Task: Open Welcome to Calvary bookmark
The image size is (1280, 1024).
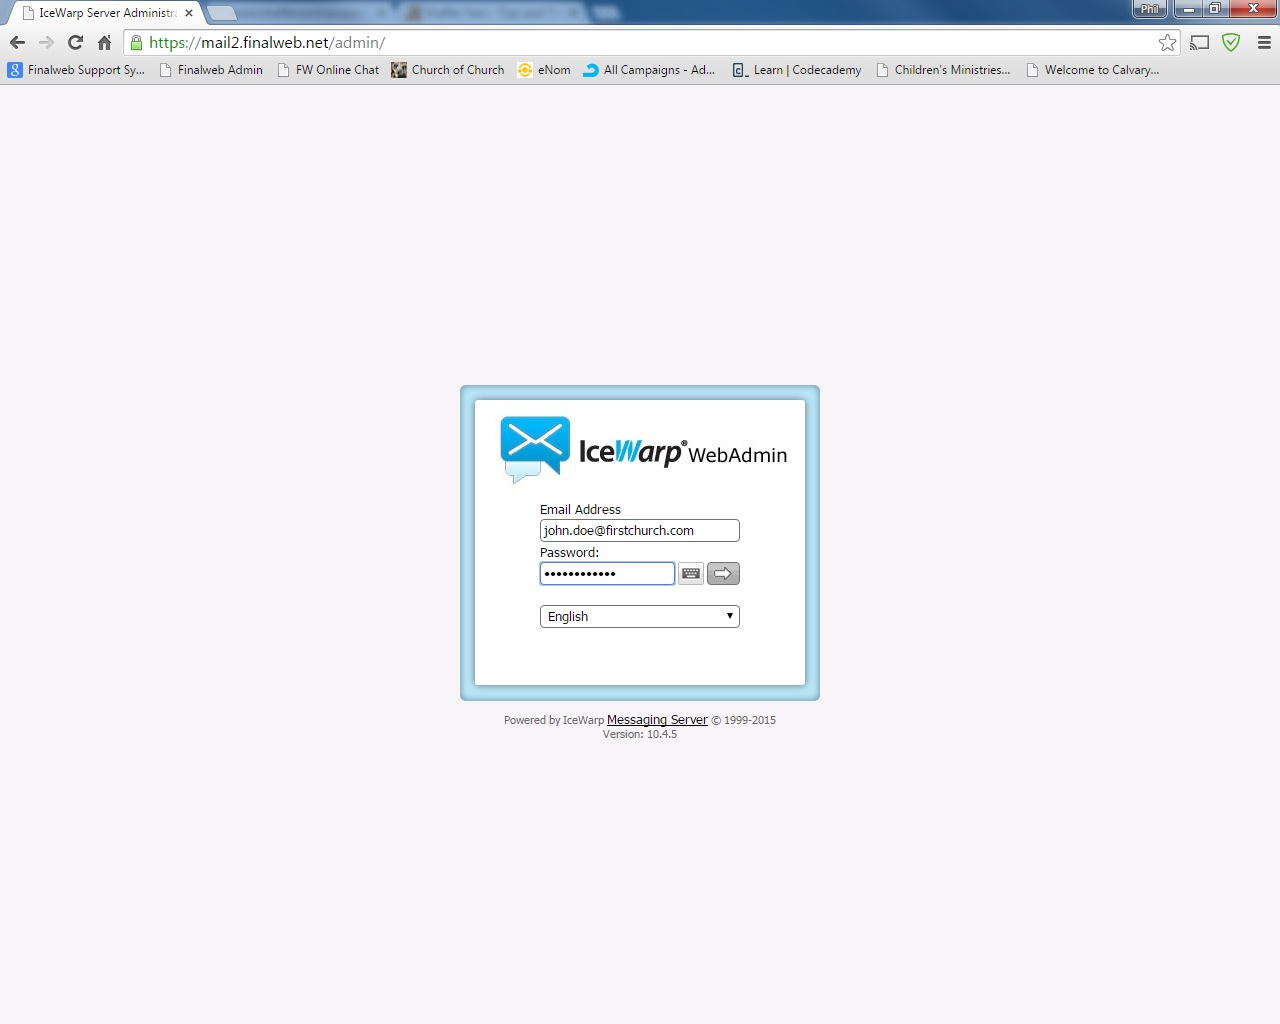Action: tap(1092, 70)
